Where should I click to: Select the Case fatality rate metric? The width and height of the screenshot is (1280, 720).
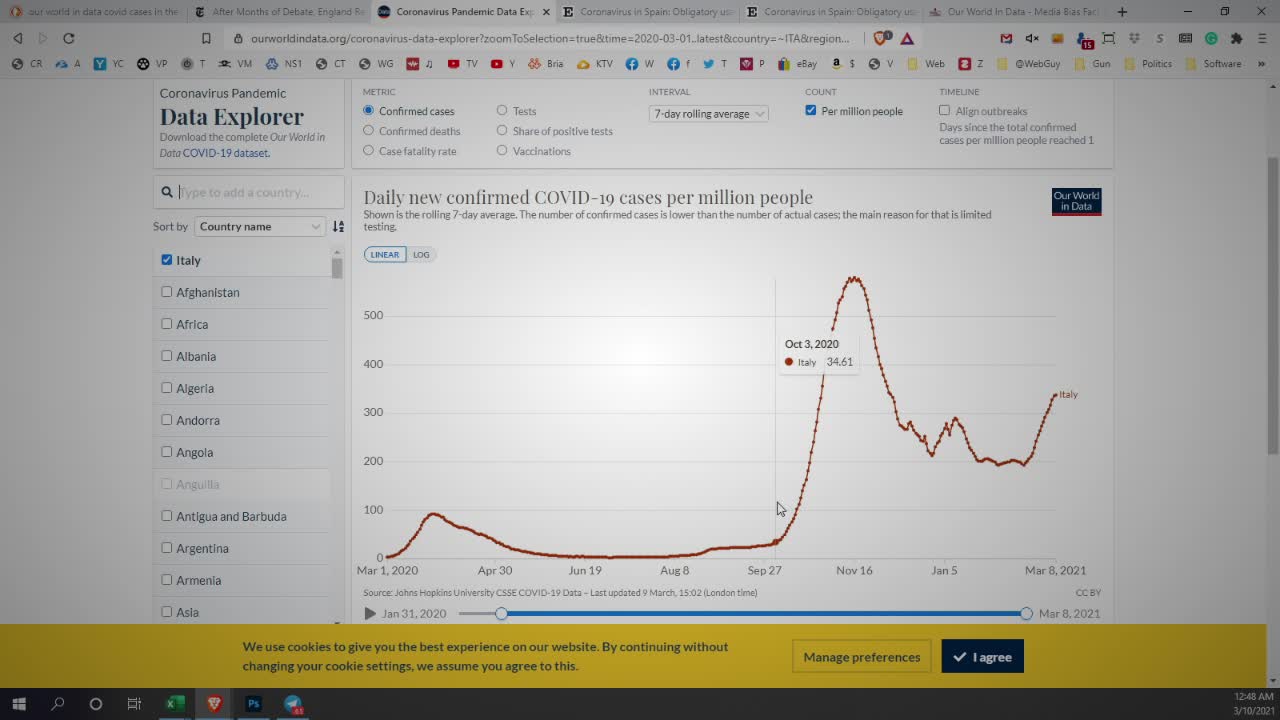tap(409, 151)
